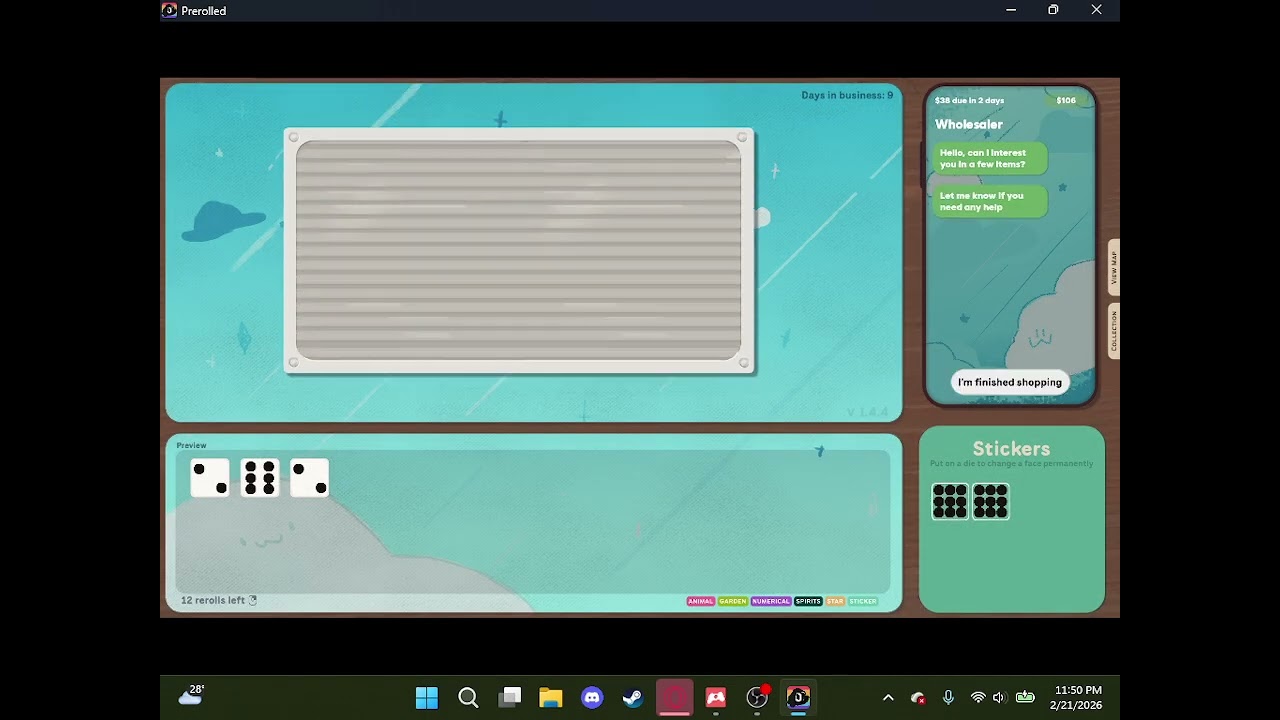Pick the first nine-pip sticker
1280x720 pixels.
pyautogui.click(x=950, y=501)
